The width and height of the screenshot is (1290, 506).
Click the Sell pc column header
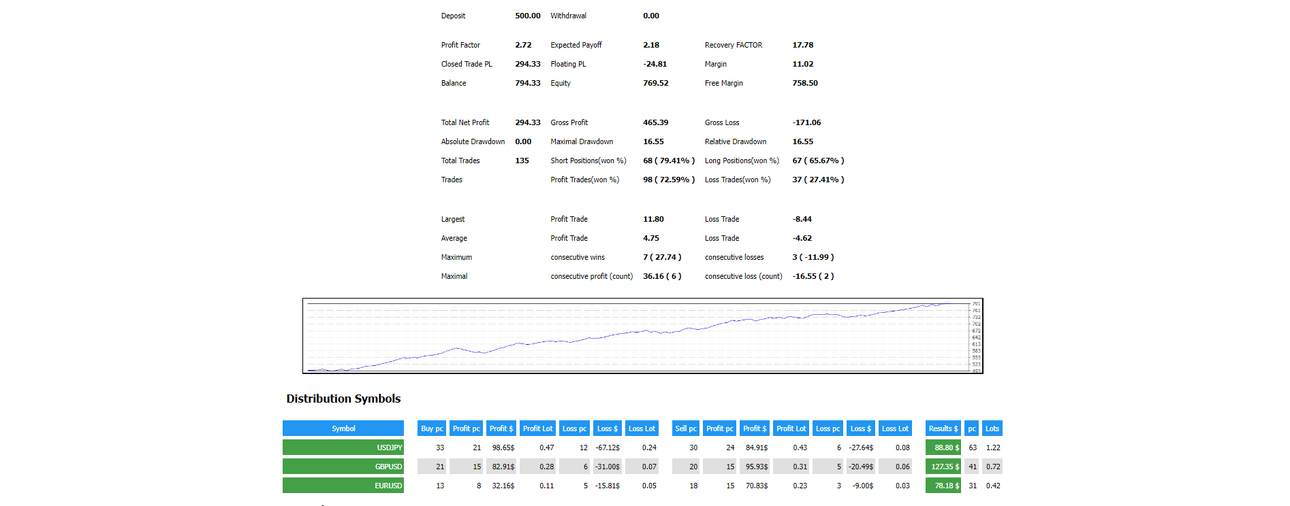688,428
